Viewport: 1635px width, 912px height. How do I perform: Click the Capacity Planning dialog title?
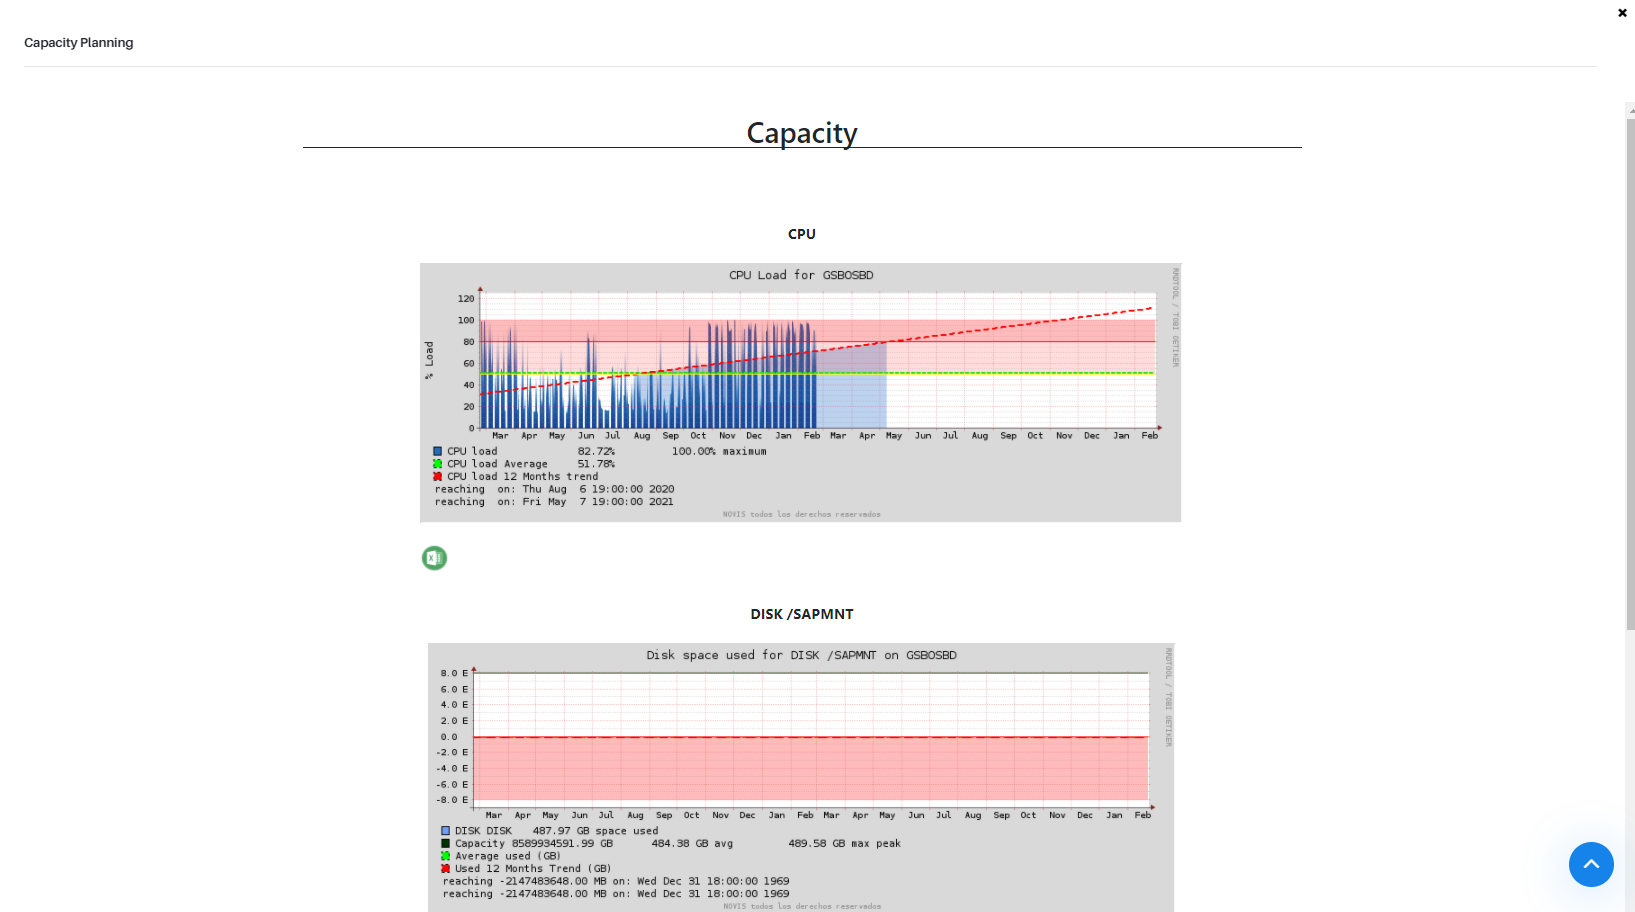tap(78, 43)
